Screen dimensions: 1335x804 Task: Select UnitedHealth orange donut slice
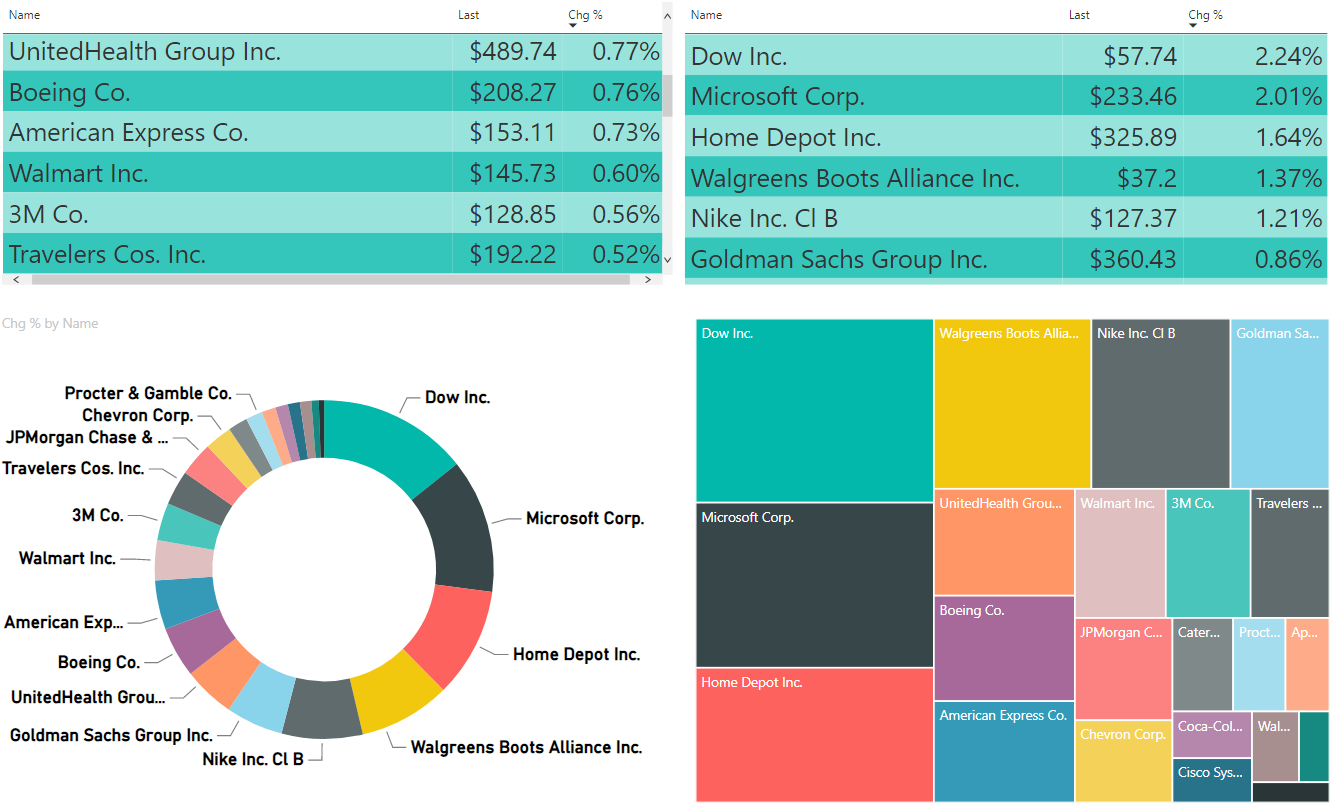[x=226, y=672]
